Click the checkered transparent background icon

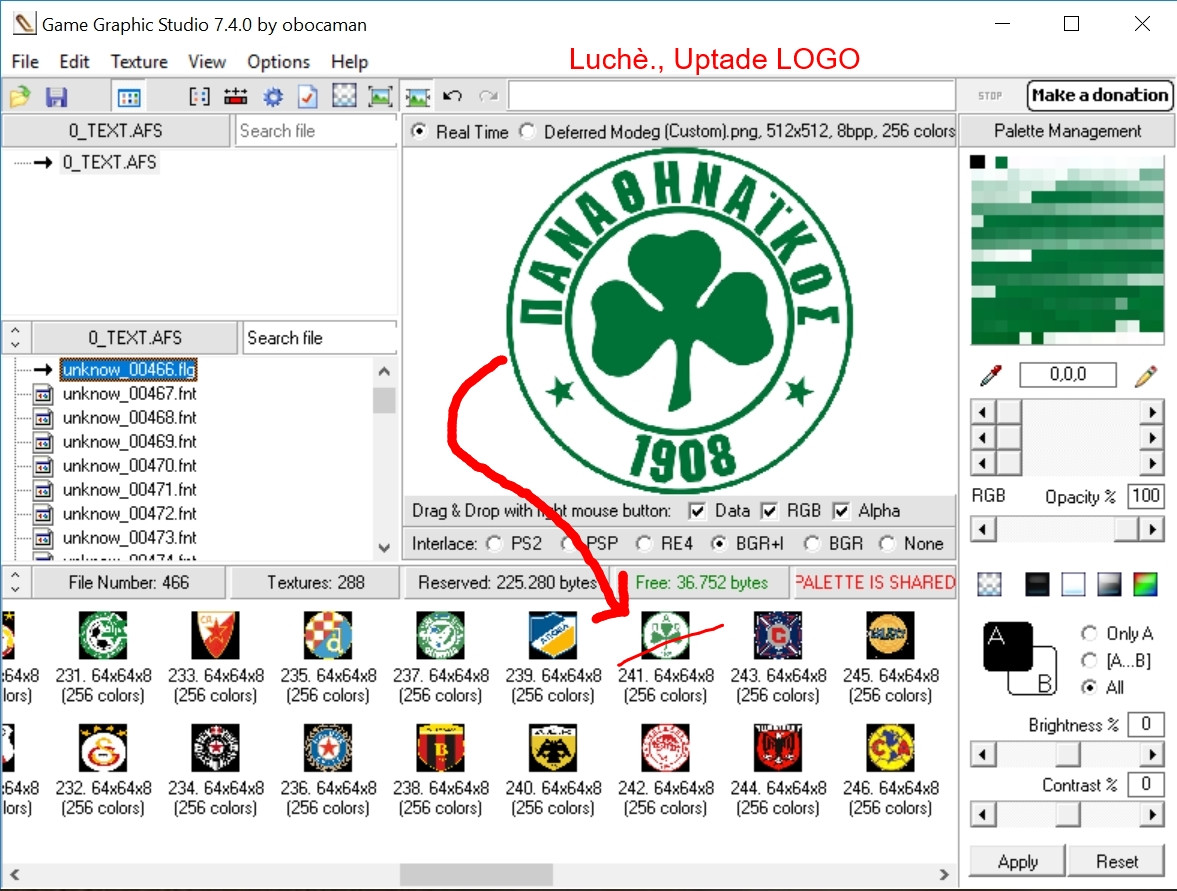click(x=990, y=584)
